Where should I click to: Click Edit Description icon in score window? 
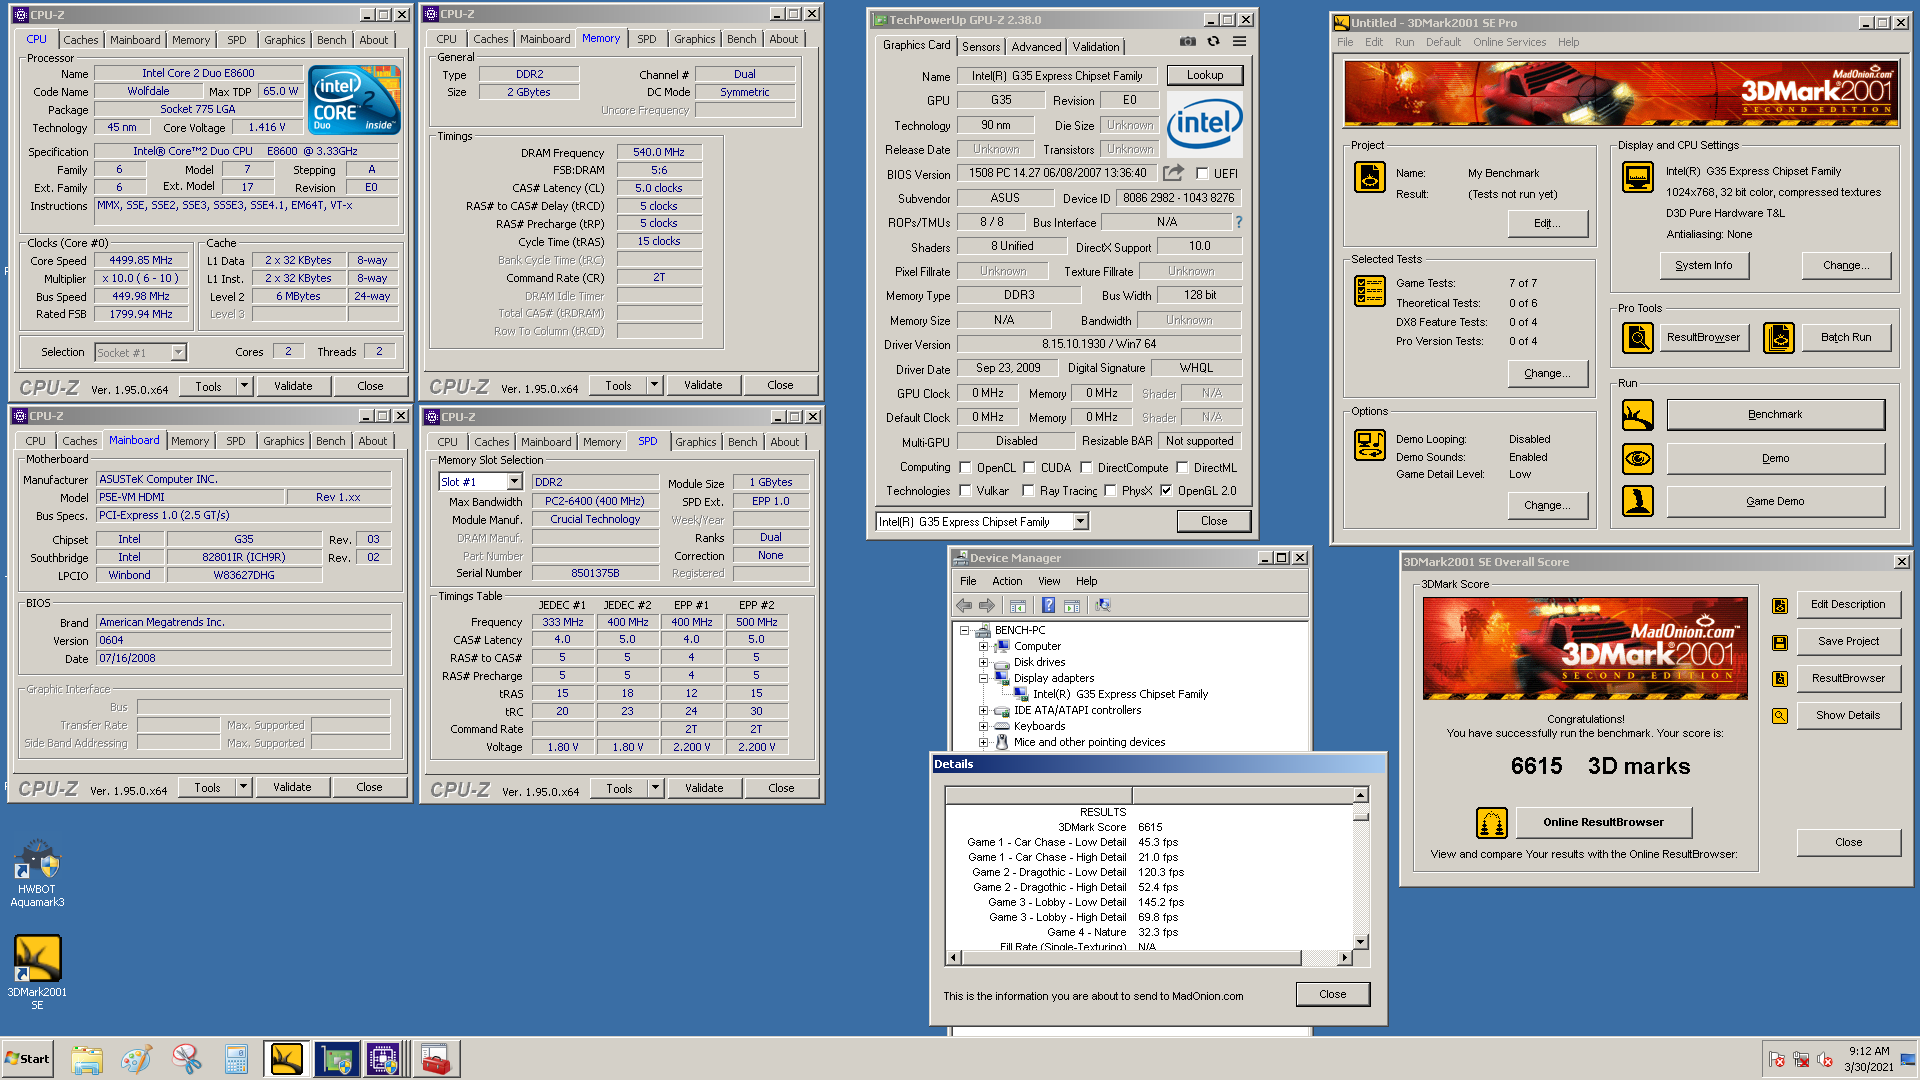(x=1780, y=605)
